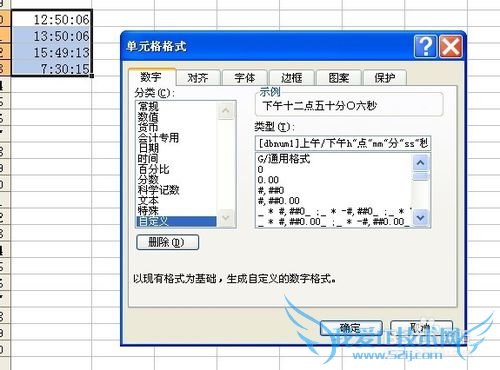Select cell containing 12:50:06
This screenshot has height=370, width=500.
point(52,19)
